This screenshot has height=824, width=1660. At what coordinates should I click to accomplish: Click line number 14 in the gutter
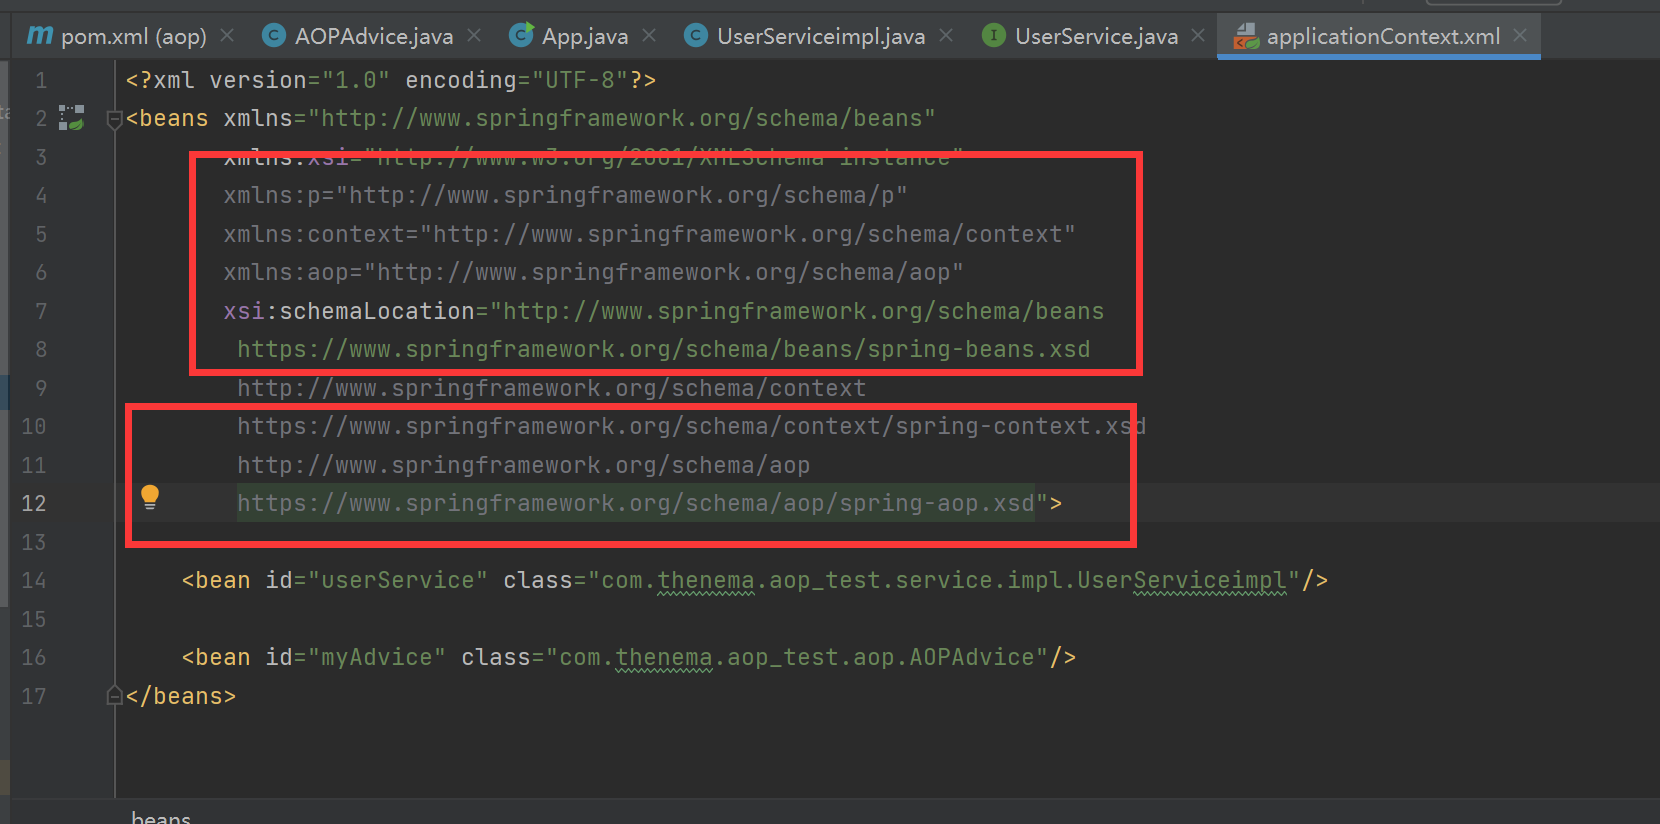pyautogui.click(x=34, y=580)
